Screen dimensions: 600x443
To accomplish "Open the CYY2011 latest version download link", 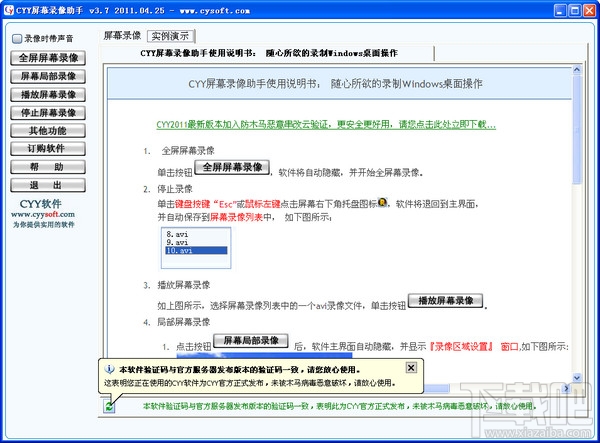I will pyautogui.click(x=326, y=125).
